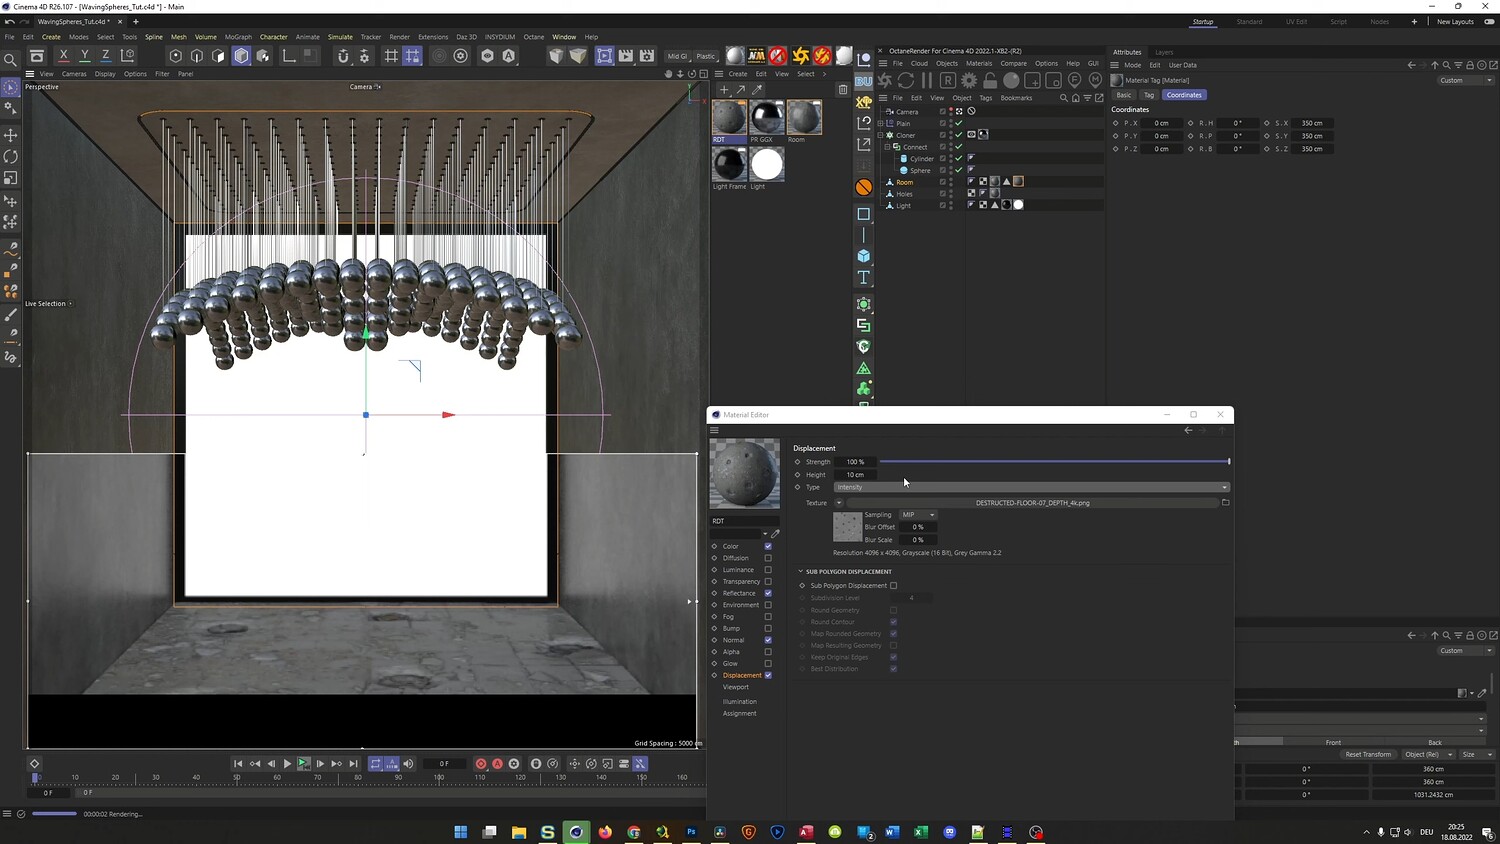Click the new material plus icon
The height and width of the screenshot is (844, 1500).
coord(724,90)
